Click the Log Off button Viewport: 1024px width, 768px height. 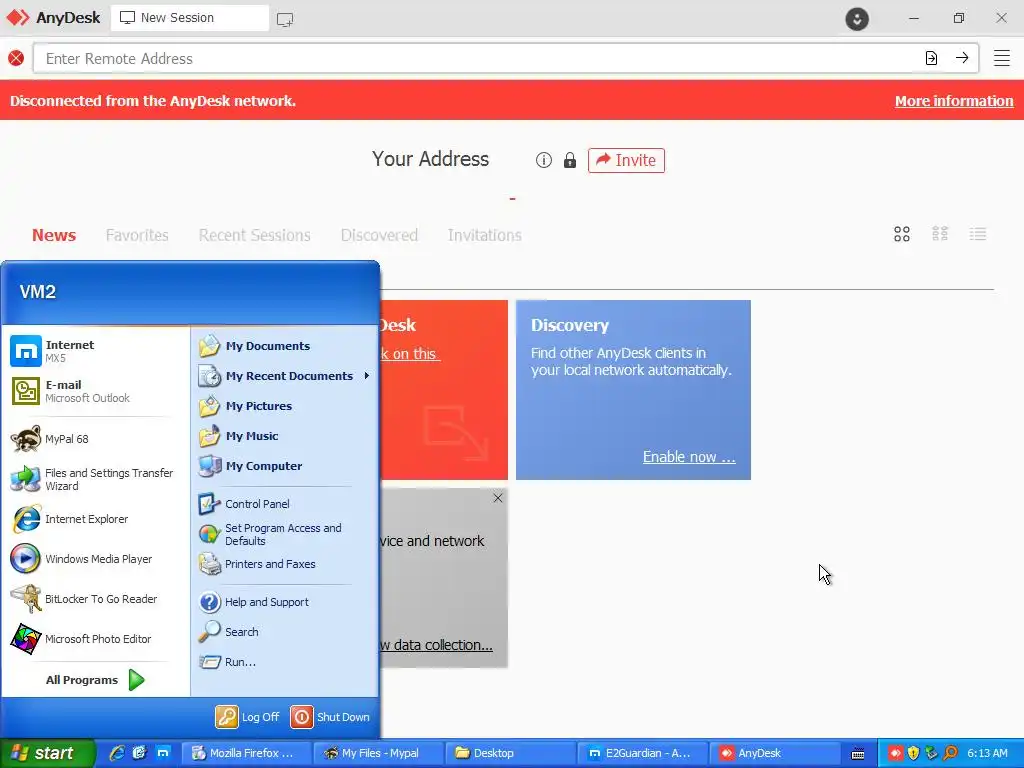click(x=248, y=717)
